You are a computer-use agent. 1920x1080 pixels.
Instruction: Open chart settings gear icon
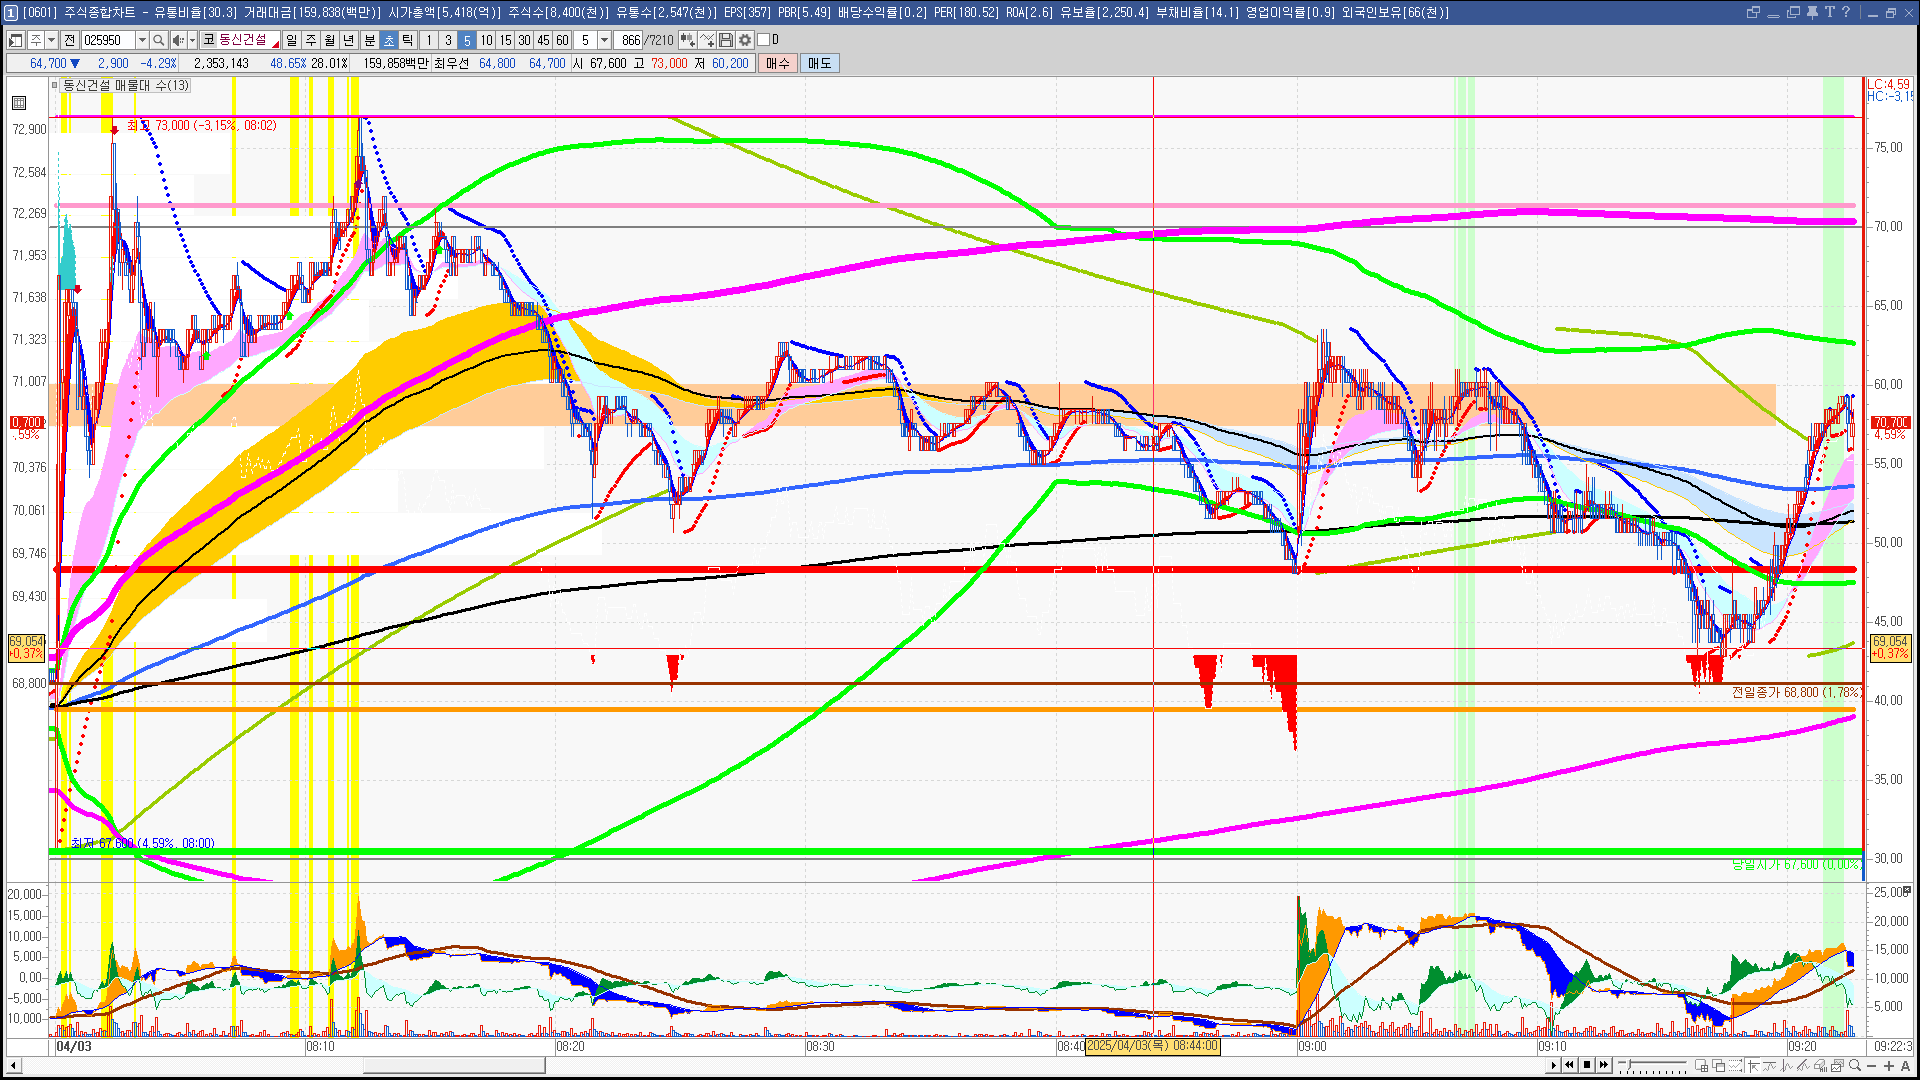coord(745,40)
